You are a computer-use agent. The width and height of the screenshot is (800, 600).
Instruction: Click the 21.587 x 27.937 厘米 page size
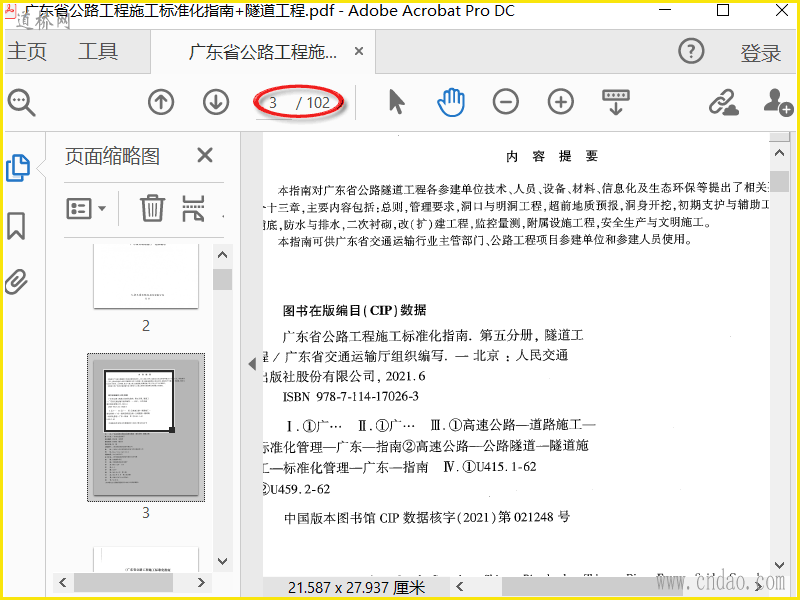(x=356, y=587)
